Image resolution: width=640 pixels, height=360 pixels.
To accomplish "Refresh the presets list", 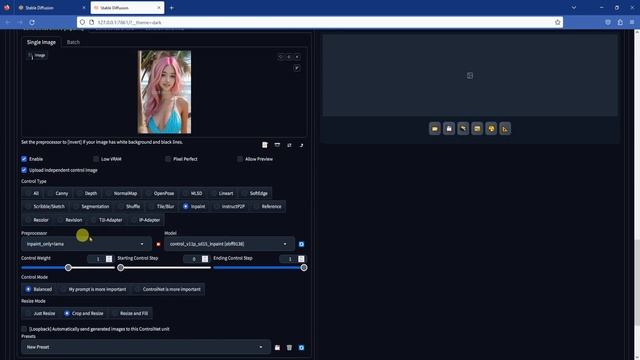I will point(301,347).
